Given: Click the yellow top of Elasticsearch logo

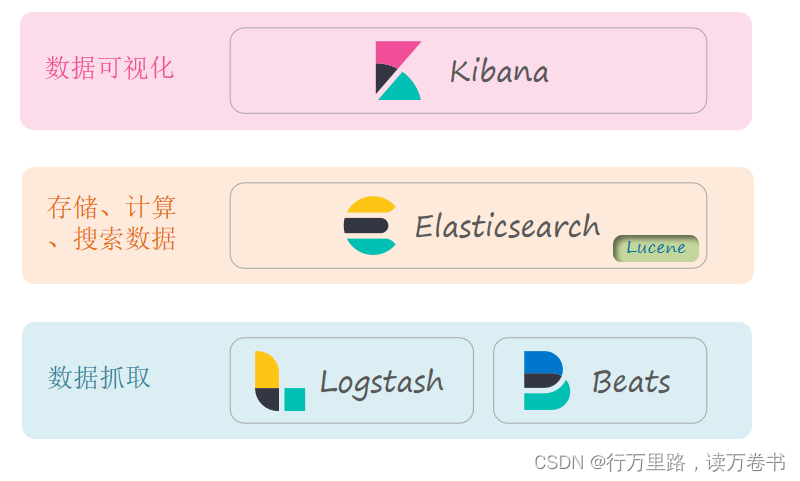Looking at the screenshot, I should 370,205.
